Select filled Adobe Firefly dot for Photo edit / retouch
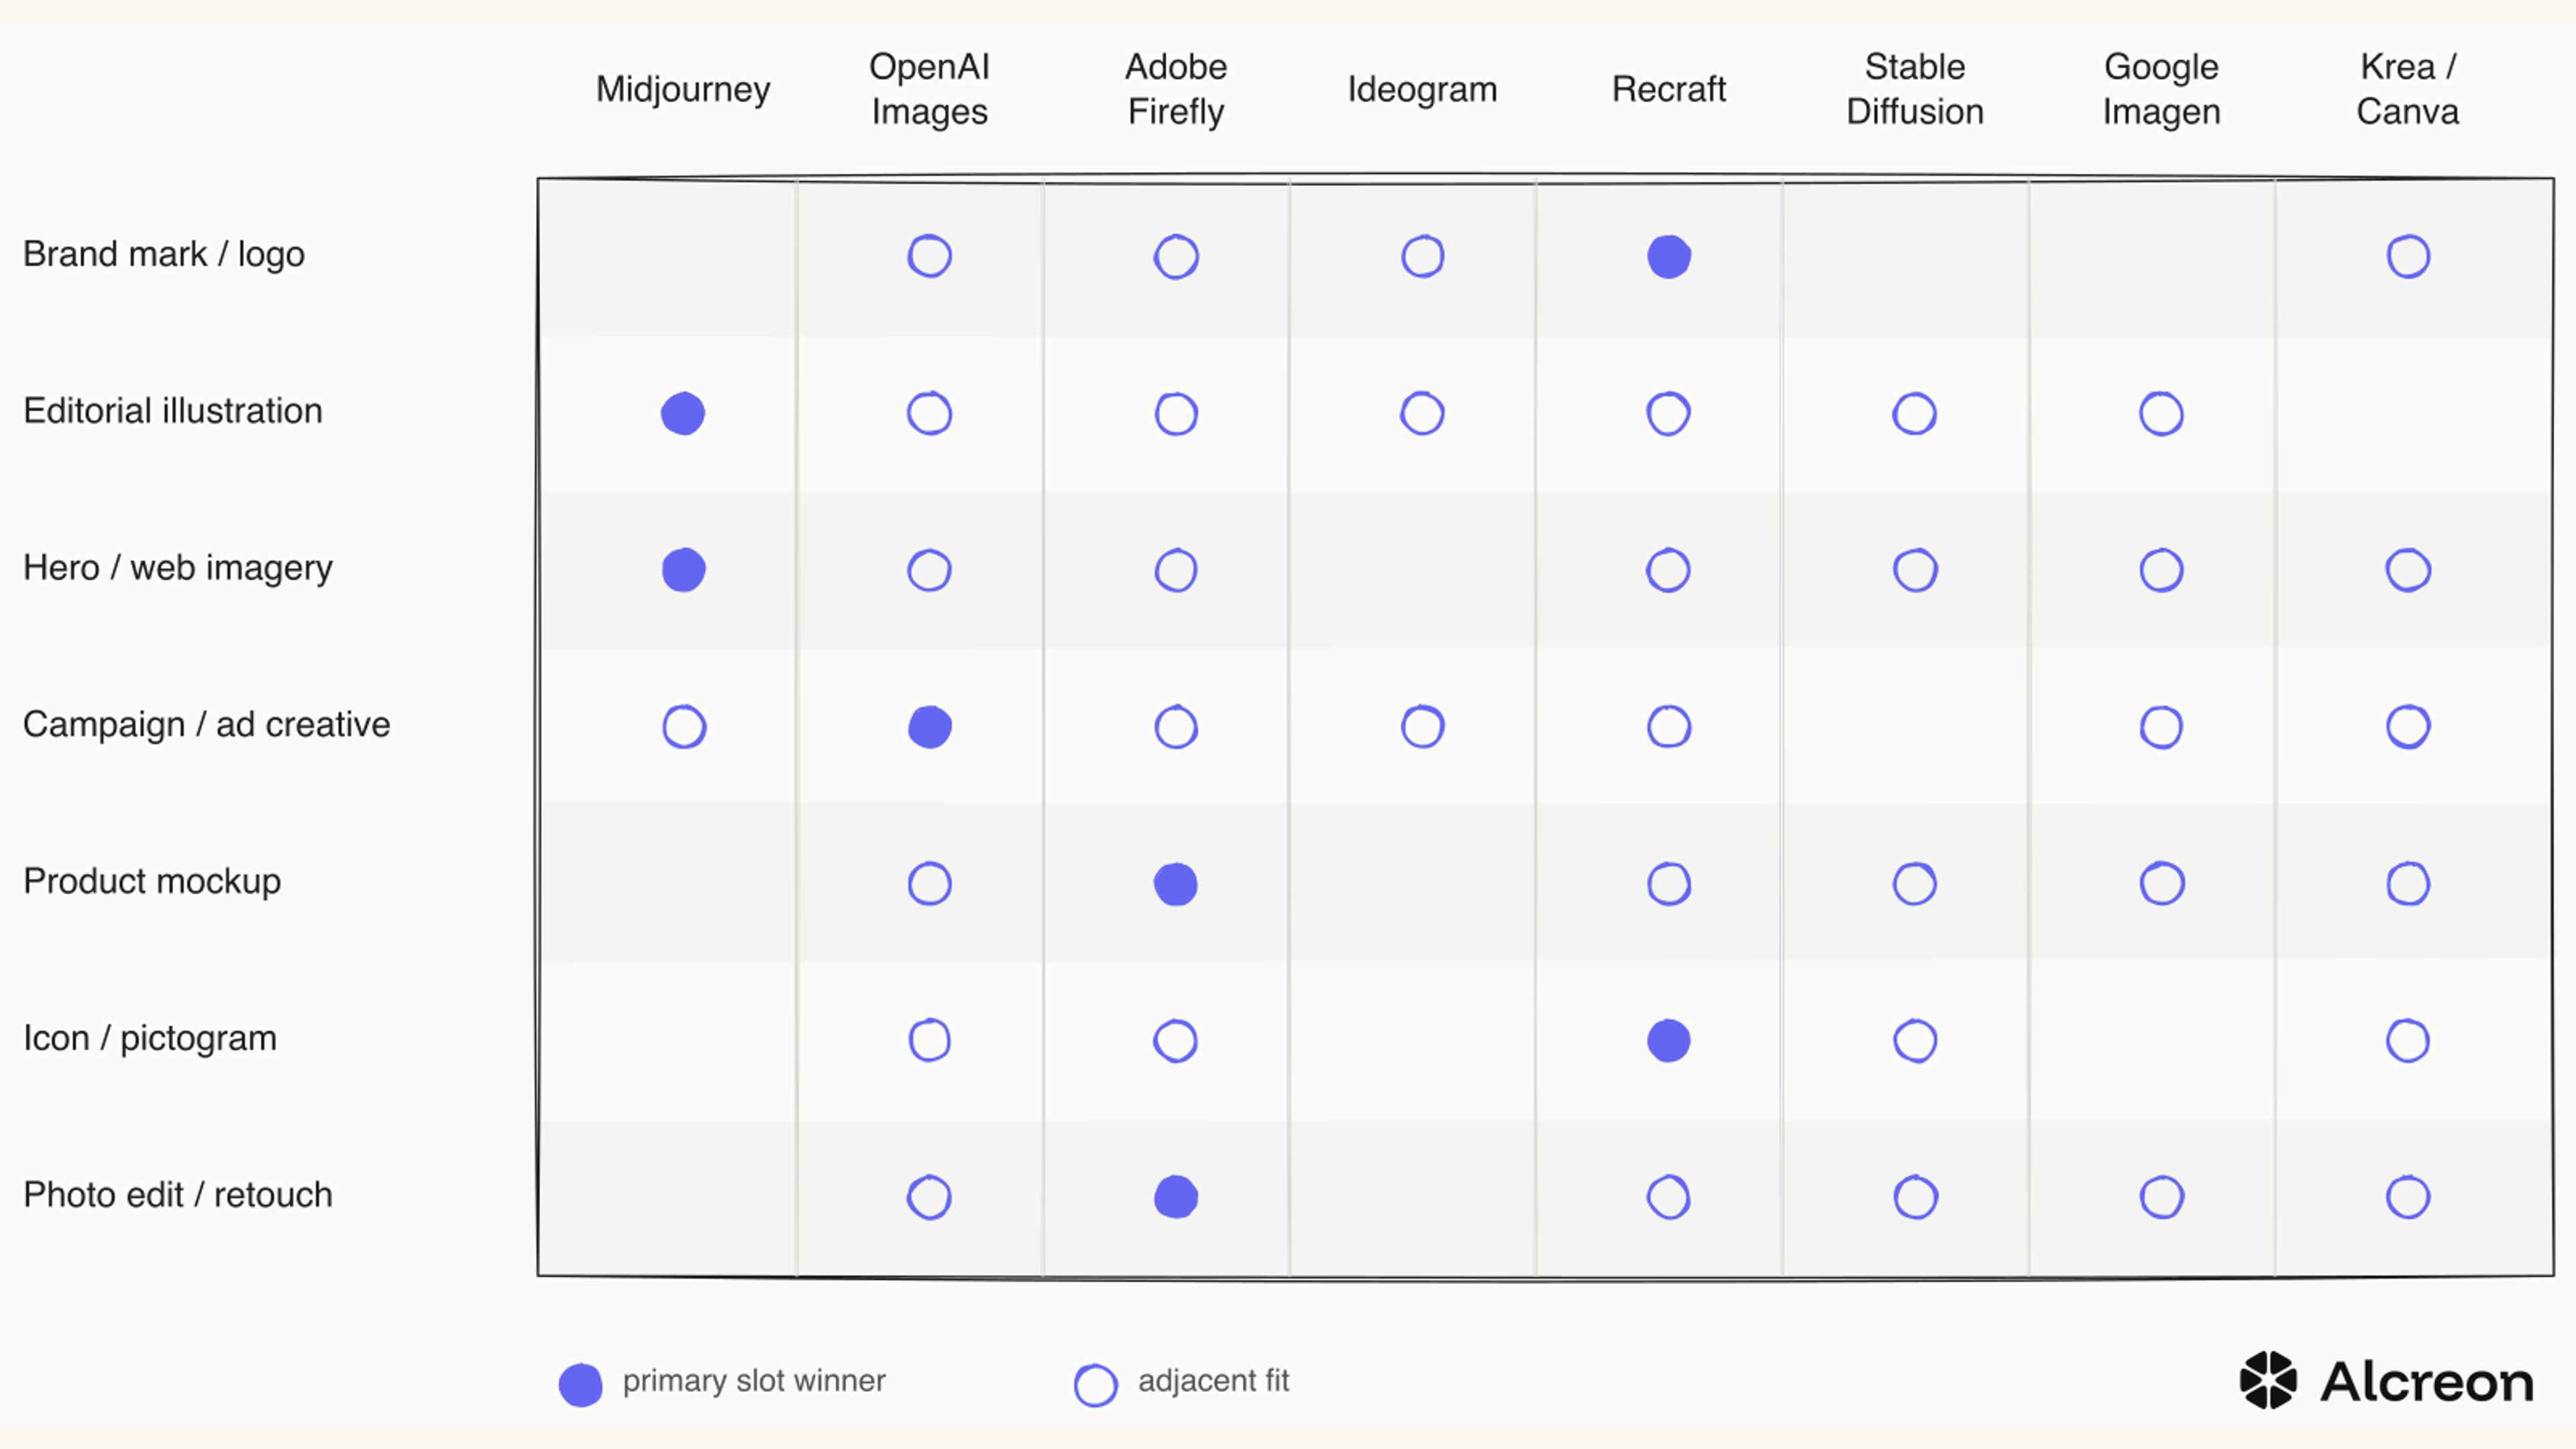2576x1449 pixels. tap(1176, 1197)
